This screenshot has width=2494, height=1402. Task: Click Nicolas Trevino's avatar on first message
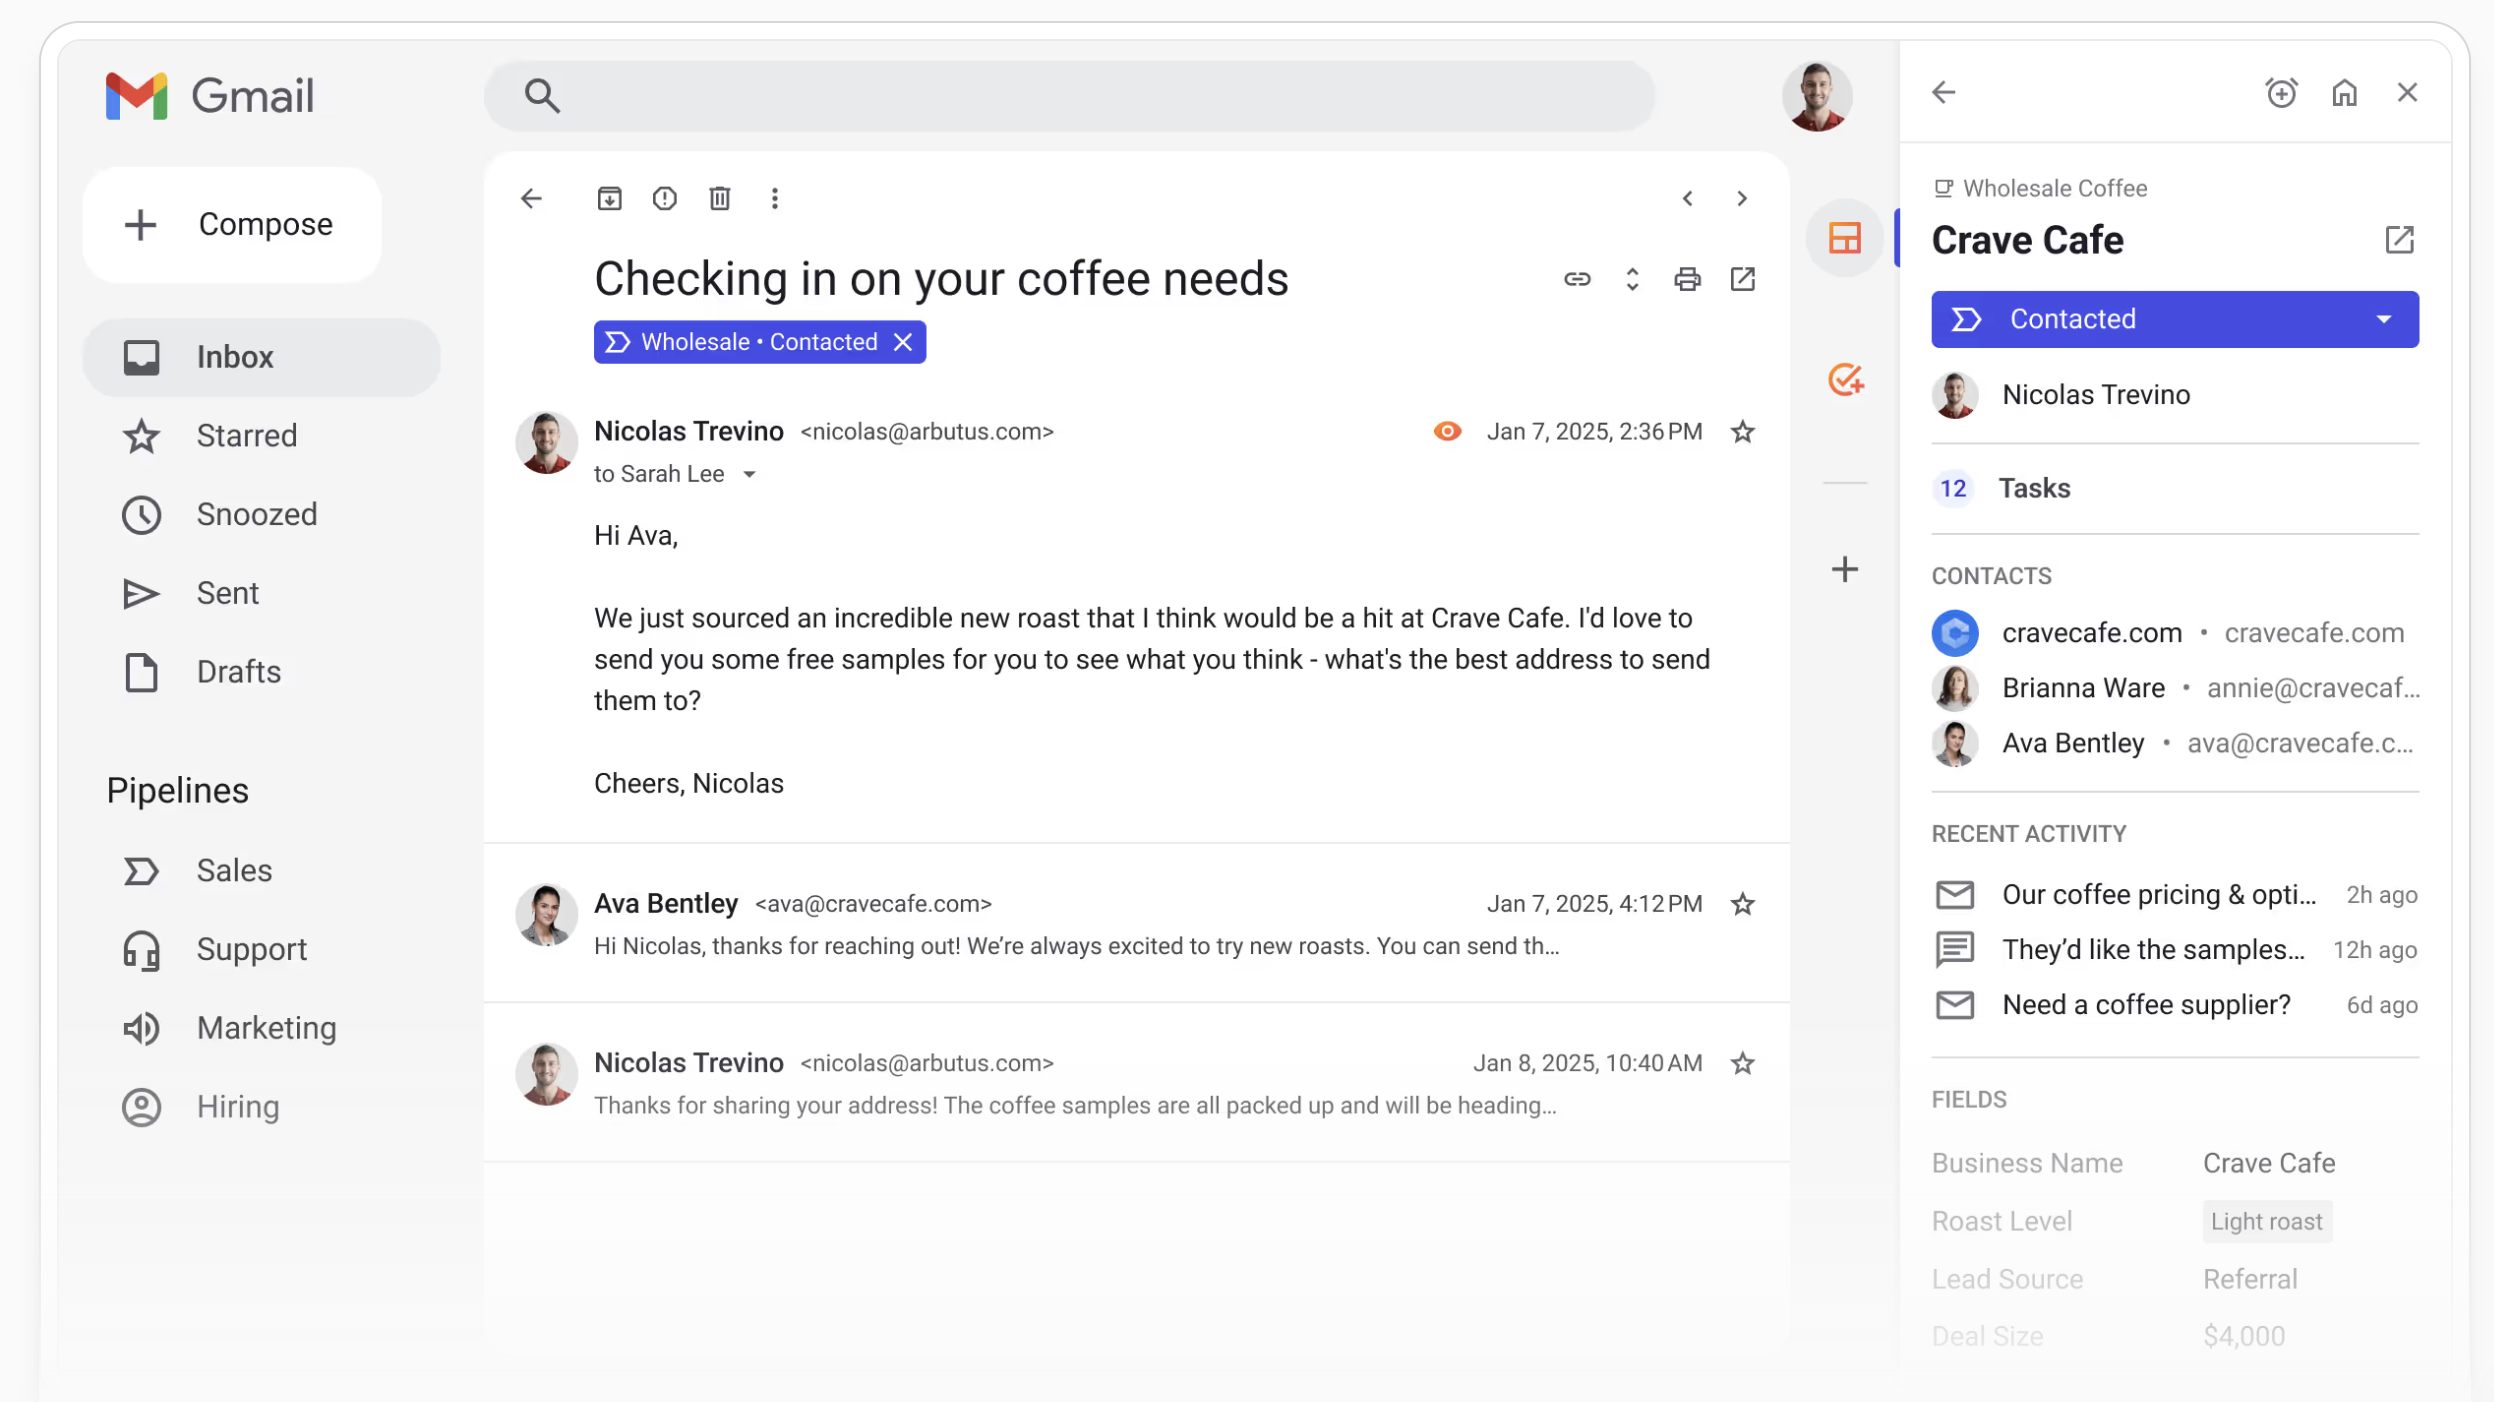pos(545,441)
